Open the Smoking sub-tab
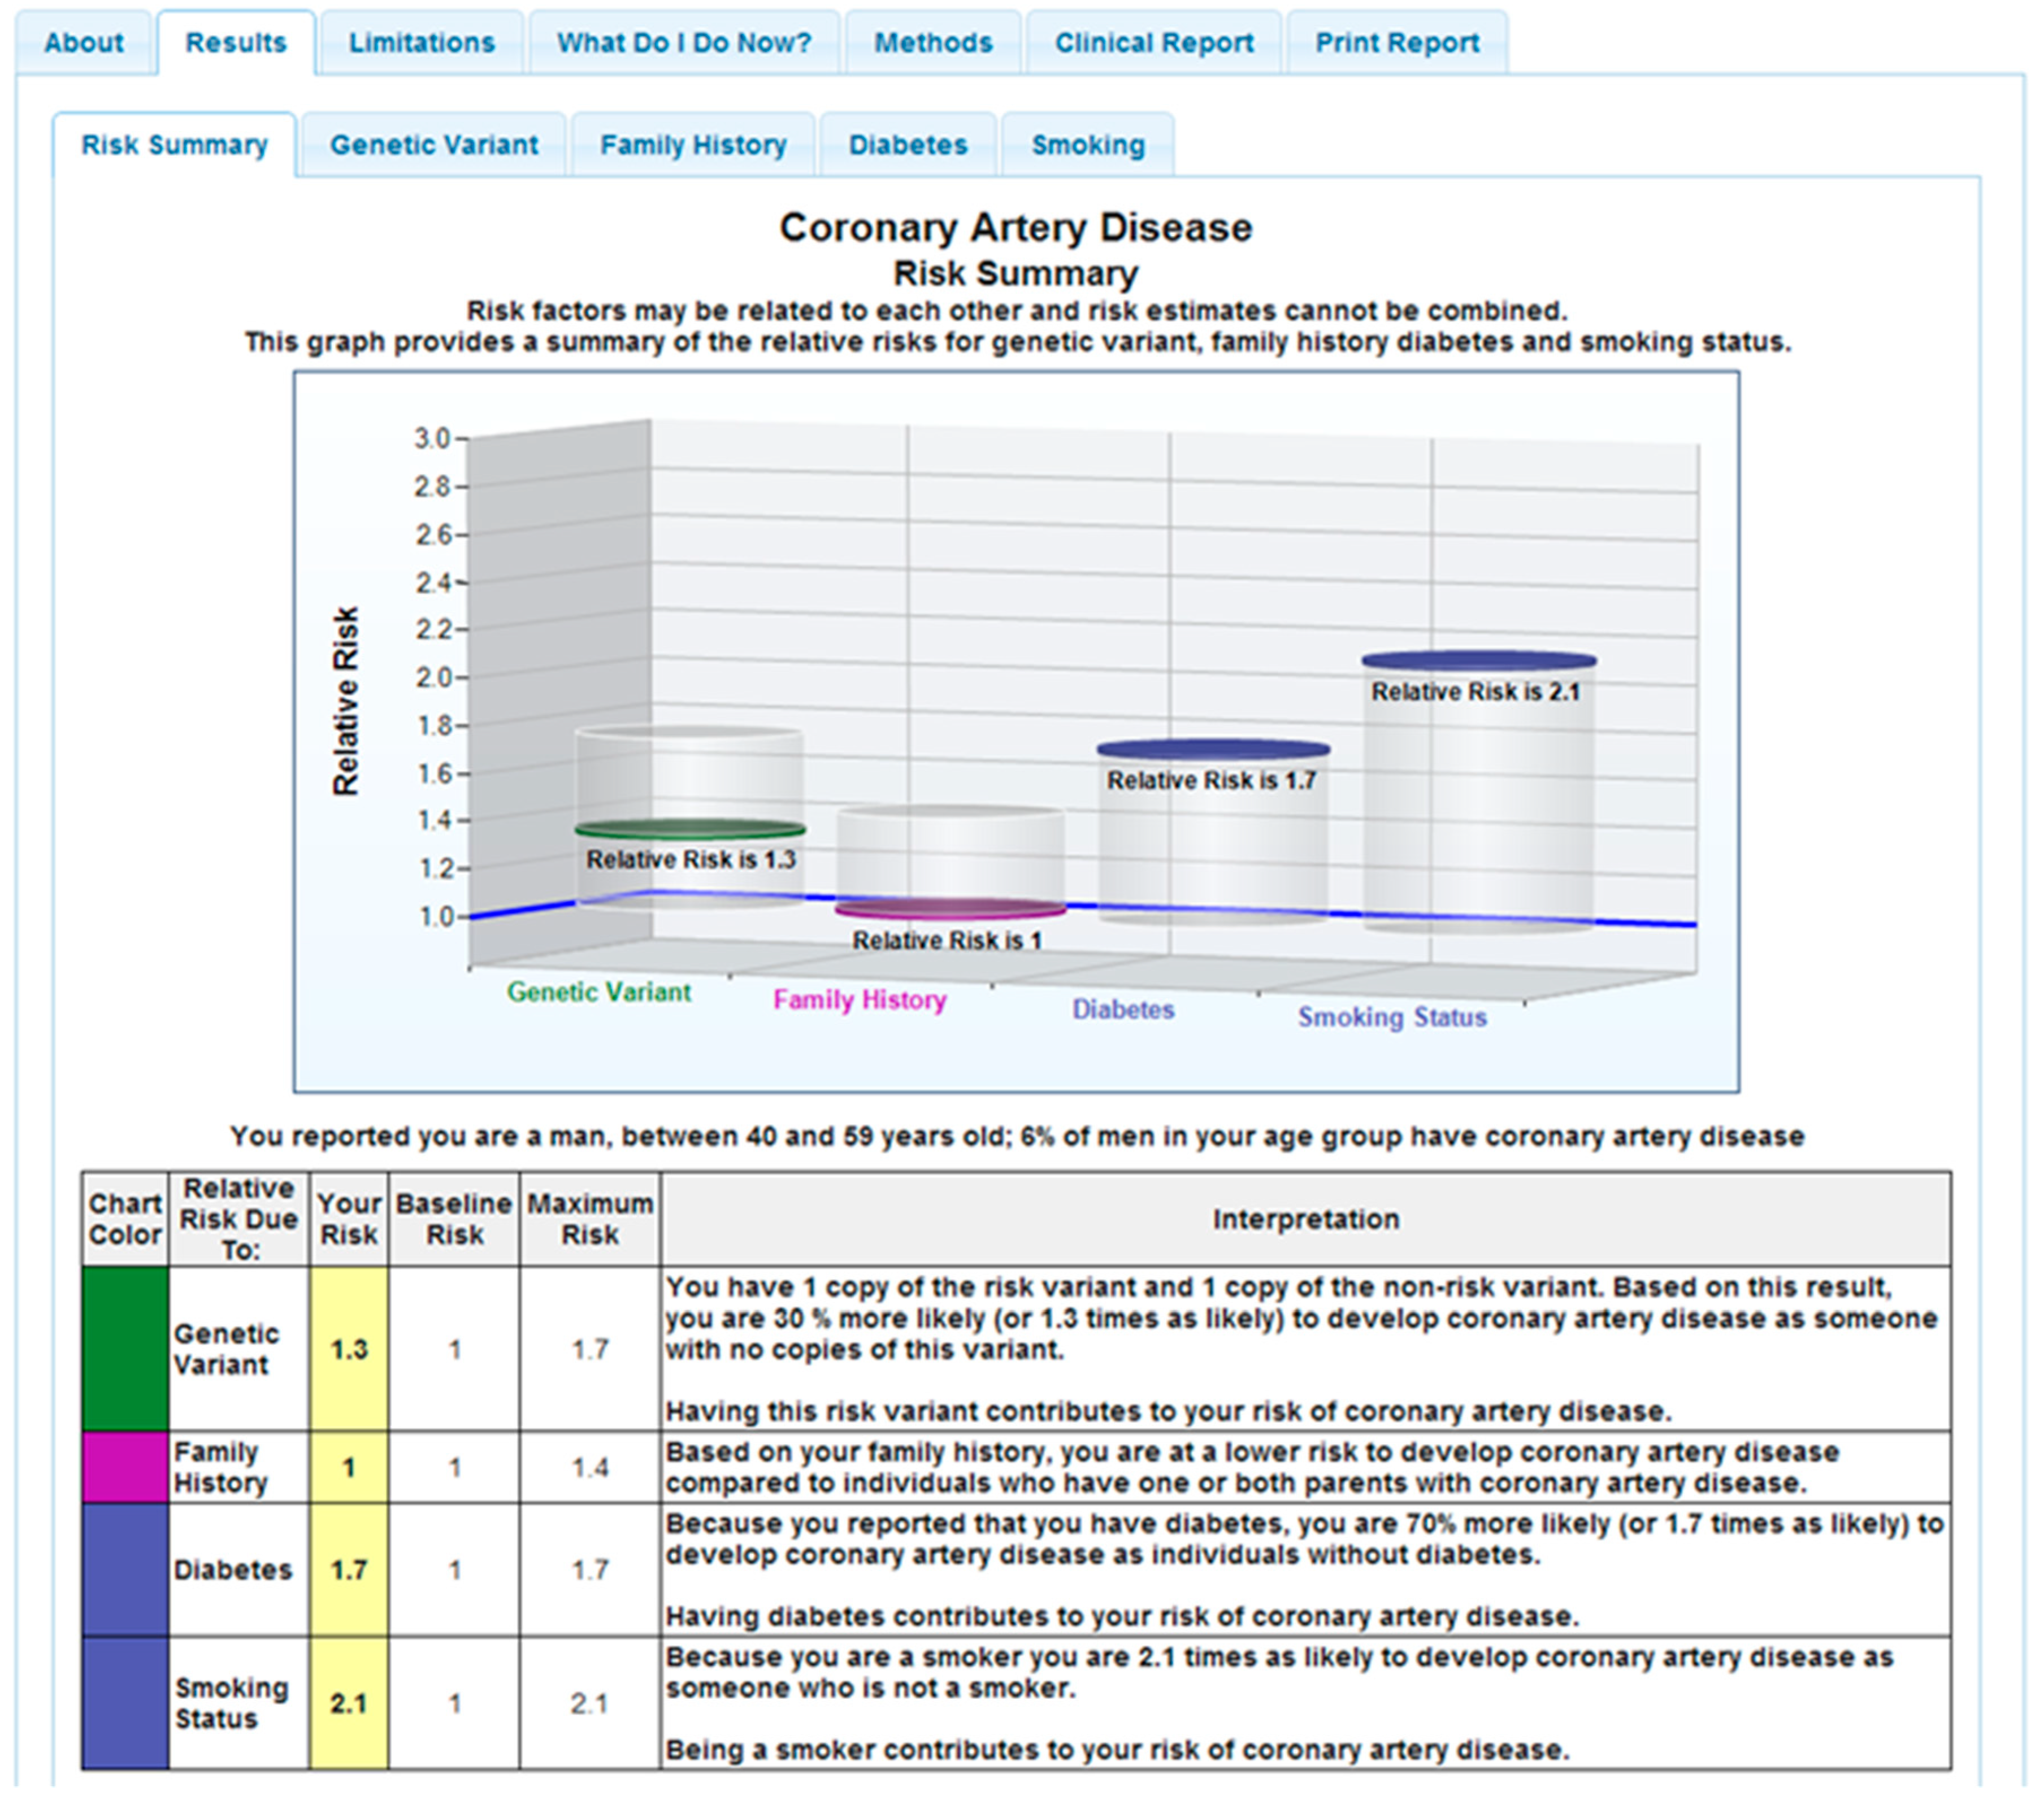 (1088, 145)
